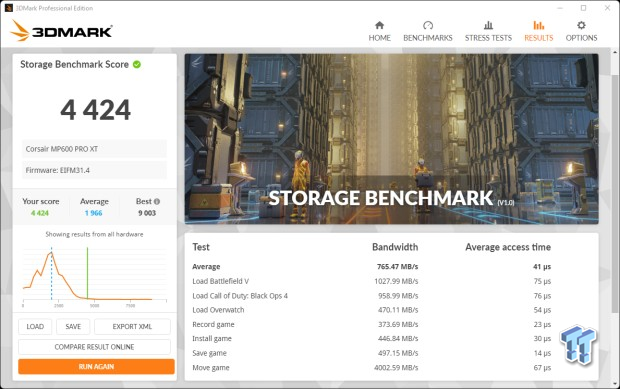The height and width of the screenshot is (389, 620).
Task: Click the orange Run Again button
Action: [96, 366]
